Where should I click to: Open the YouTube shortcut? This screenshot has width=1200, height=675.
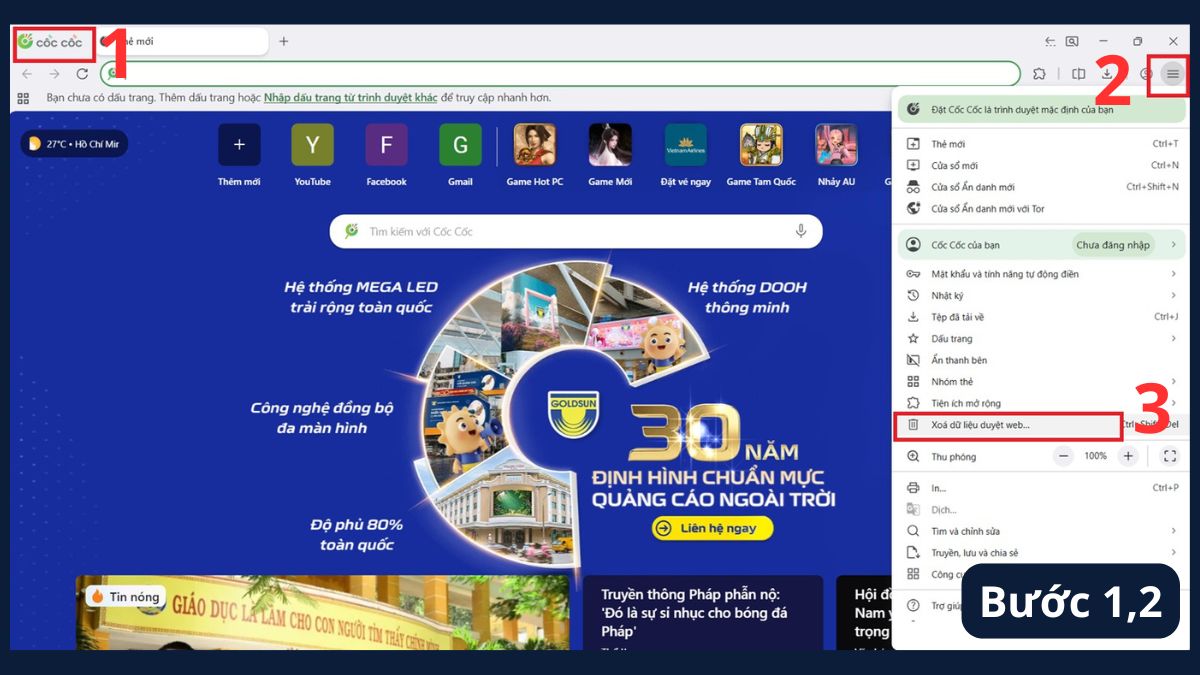pyautogui.click(x=312, y=154)
